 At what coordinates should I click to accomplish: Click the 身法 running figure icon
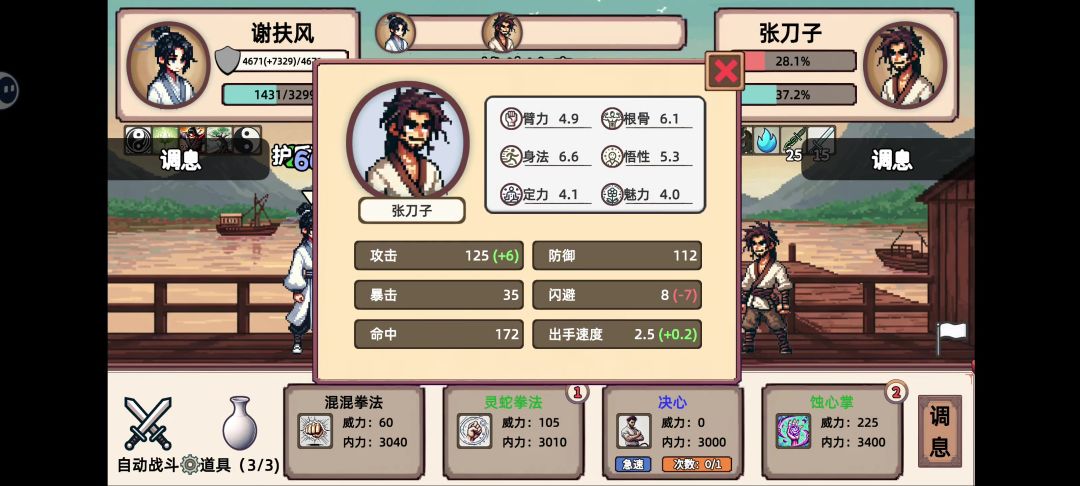pyautogui.click(x=510, y=156)
